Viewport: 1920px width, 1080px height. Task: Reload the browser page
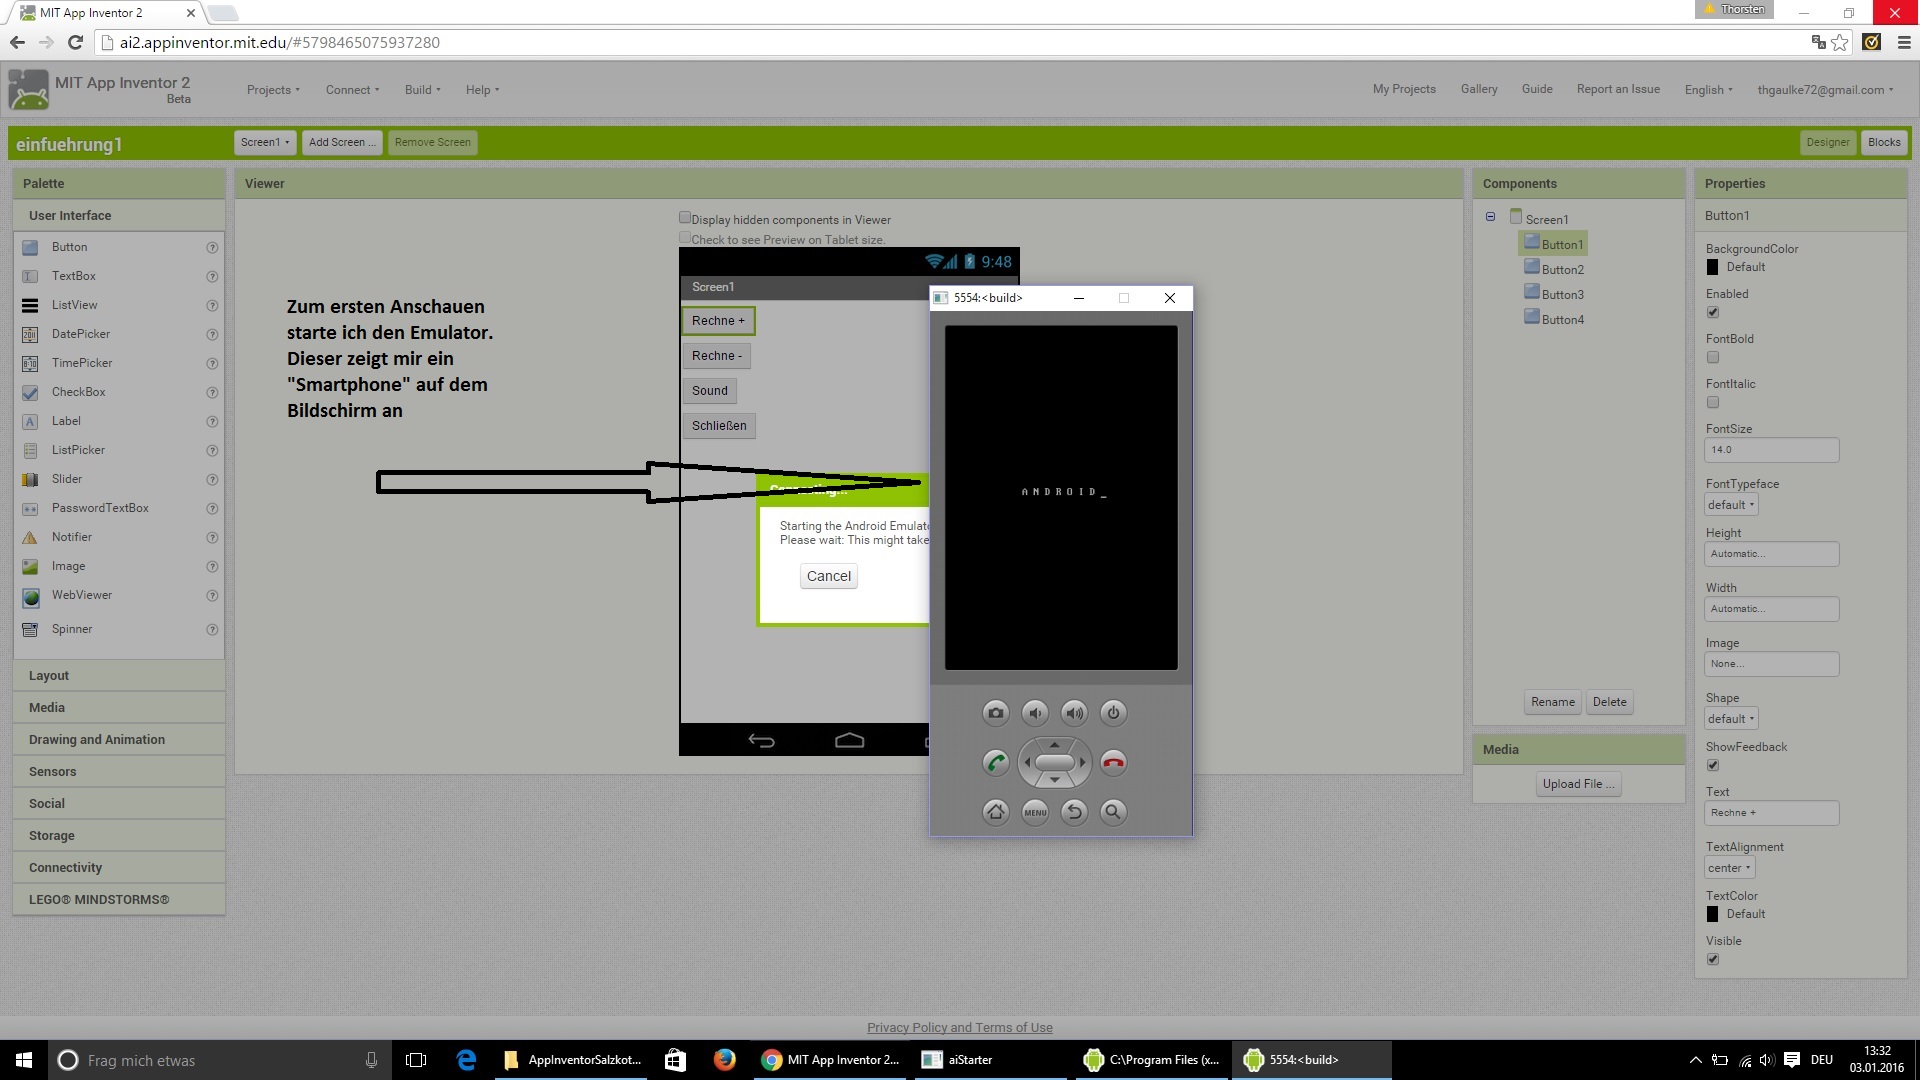[75, 42]
